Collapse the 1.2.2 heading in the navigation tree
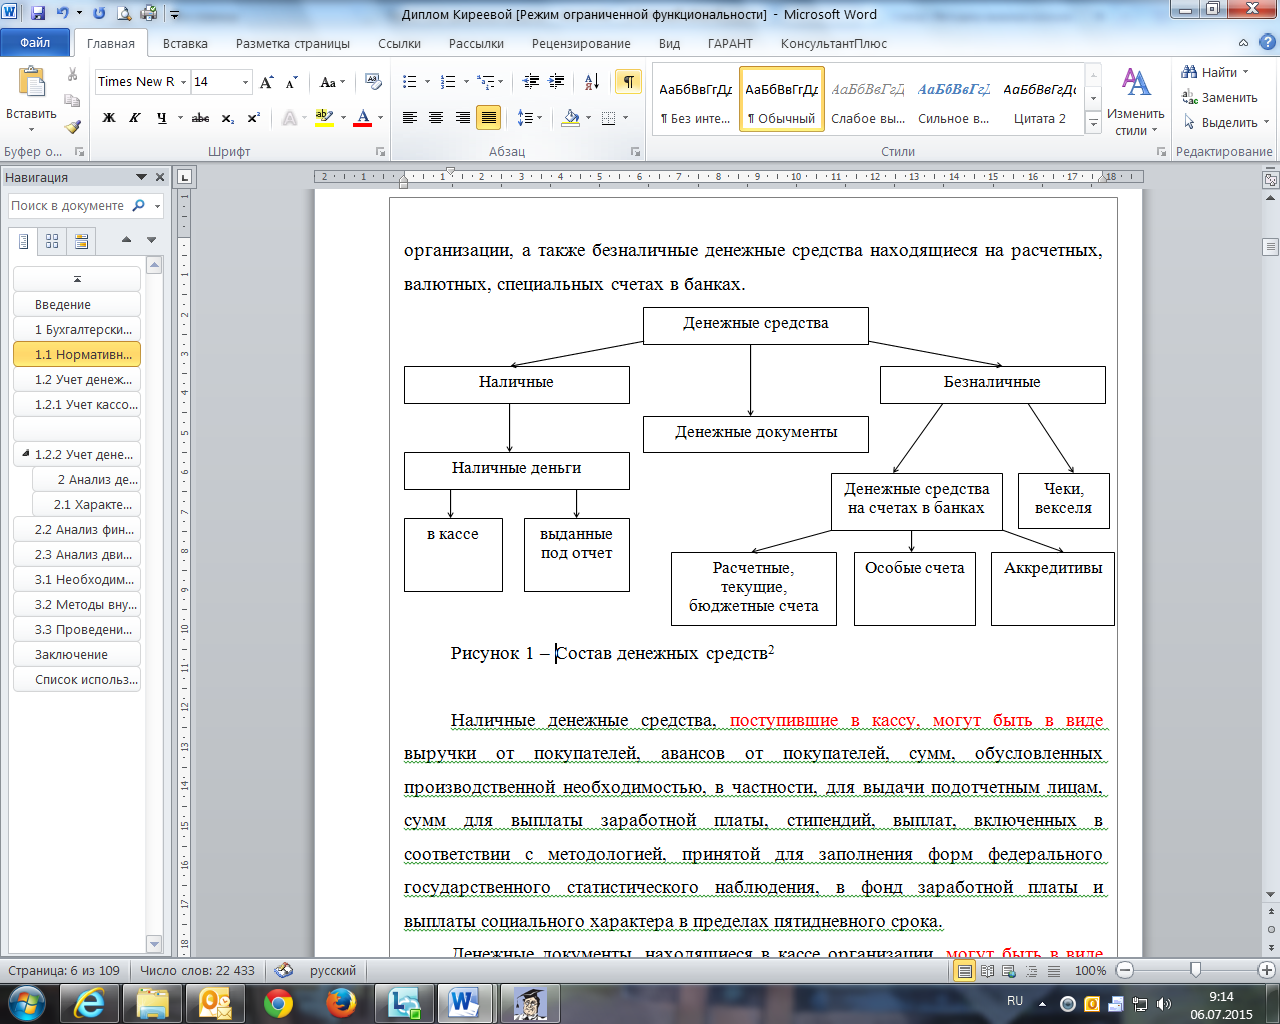 [x=26, y=454]
